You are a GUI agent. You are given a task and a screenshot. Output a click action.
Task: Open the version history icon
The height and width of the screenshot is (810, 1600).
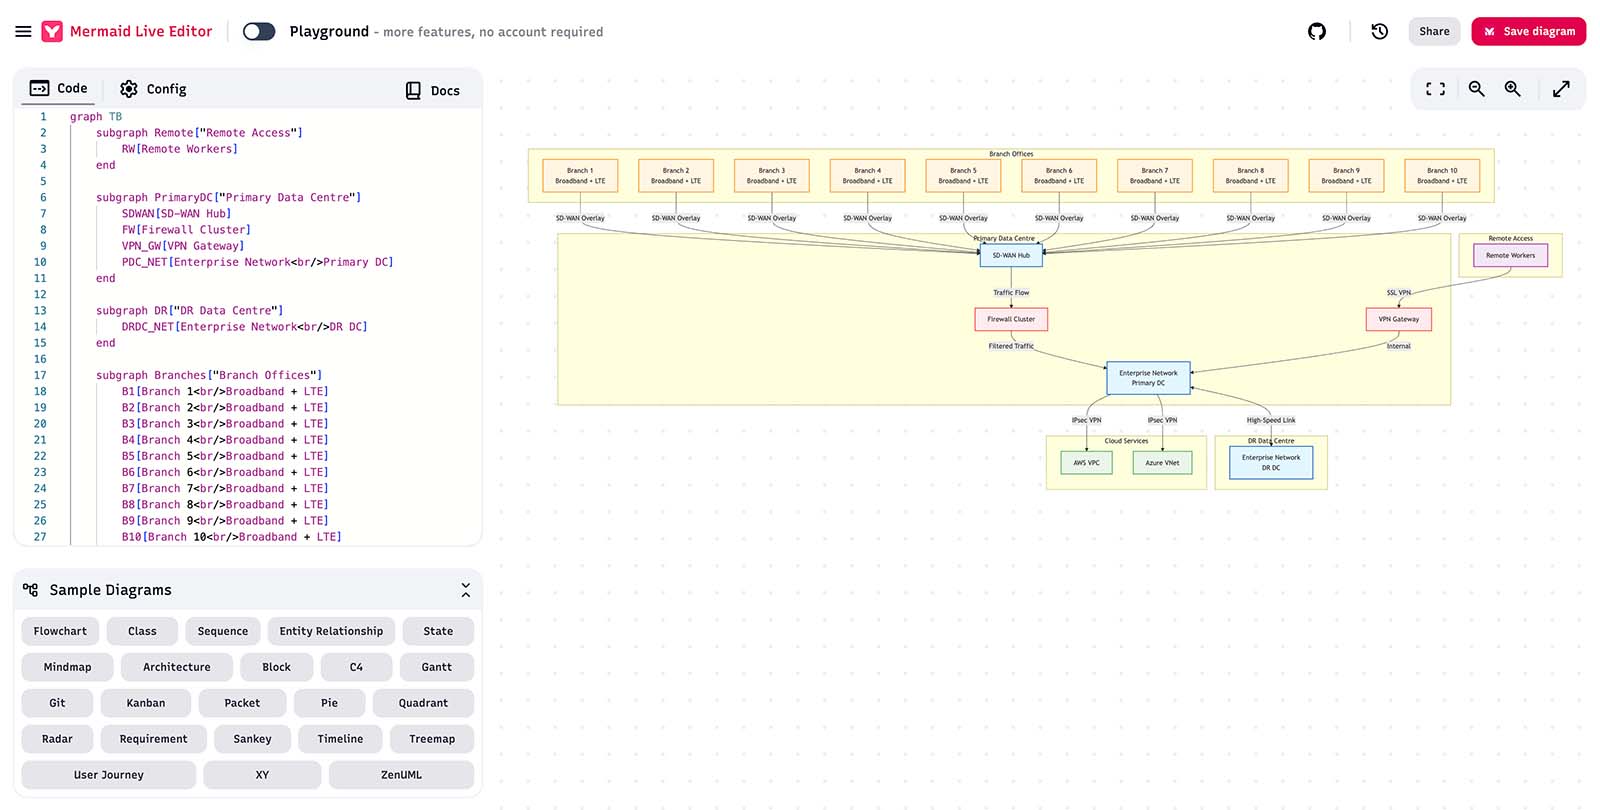click(x=1379, y=31)
